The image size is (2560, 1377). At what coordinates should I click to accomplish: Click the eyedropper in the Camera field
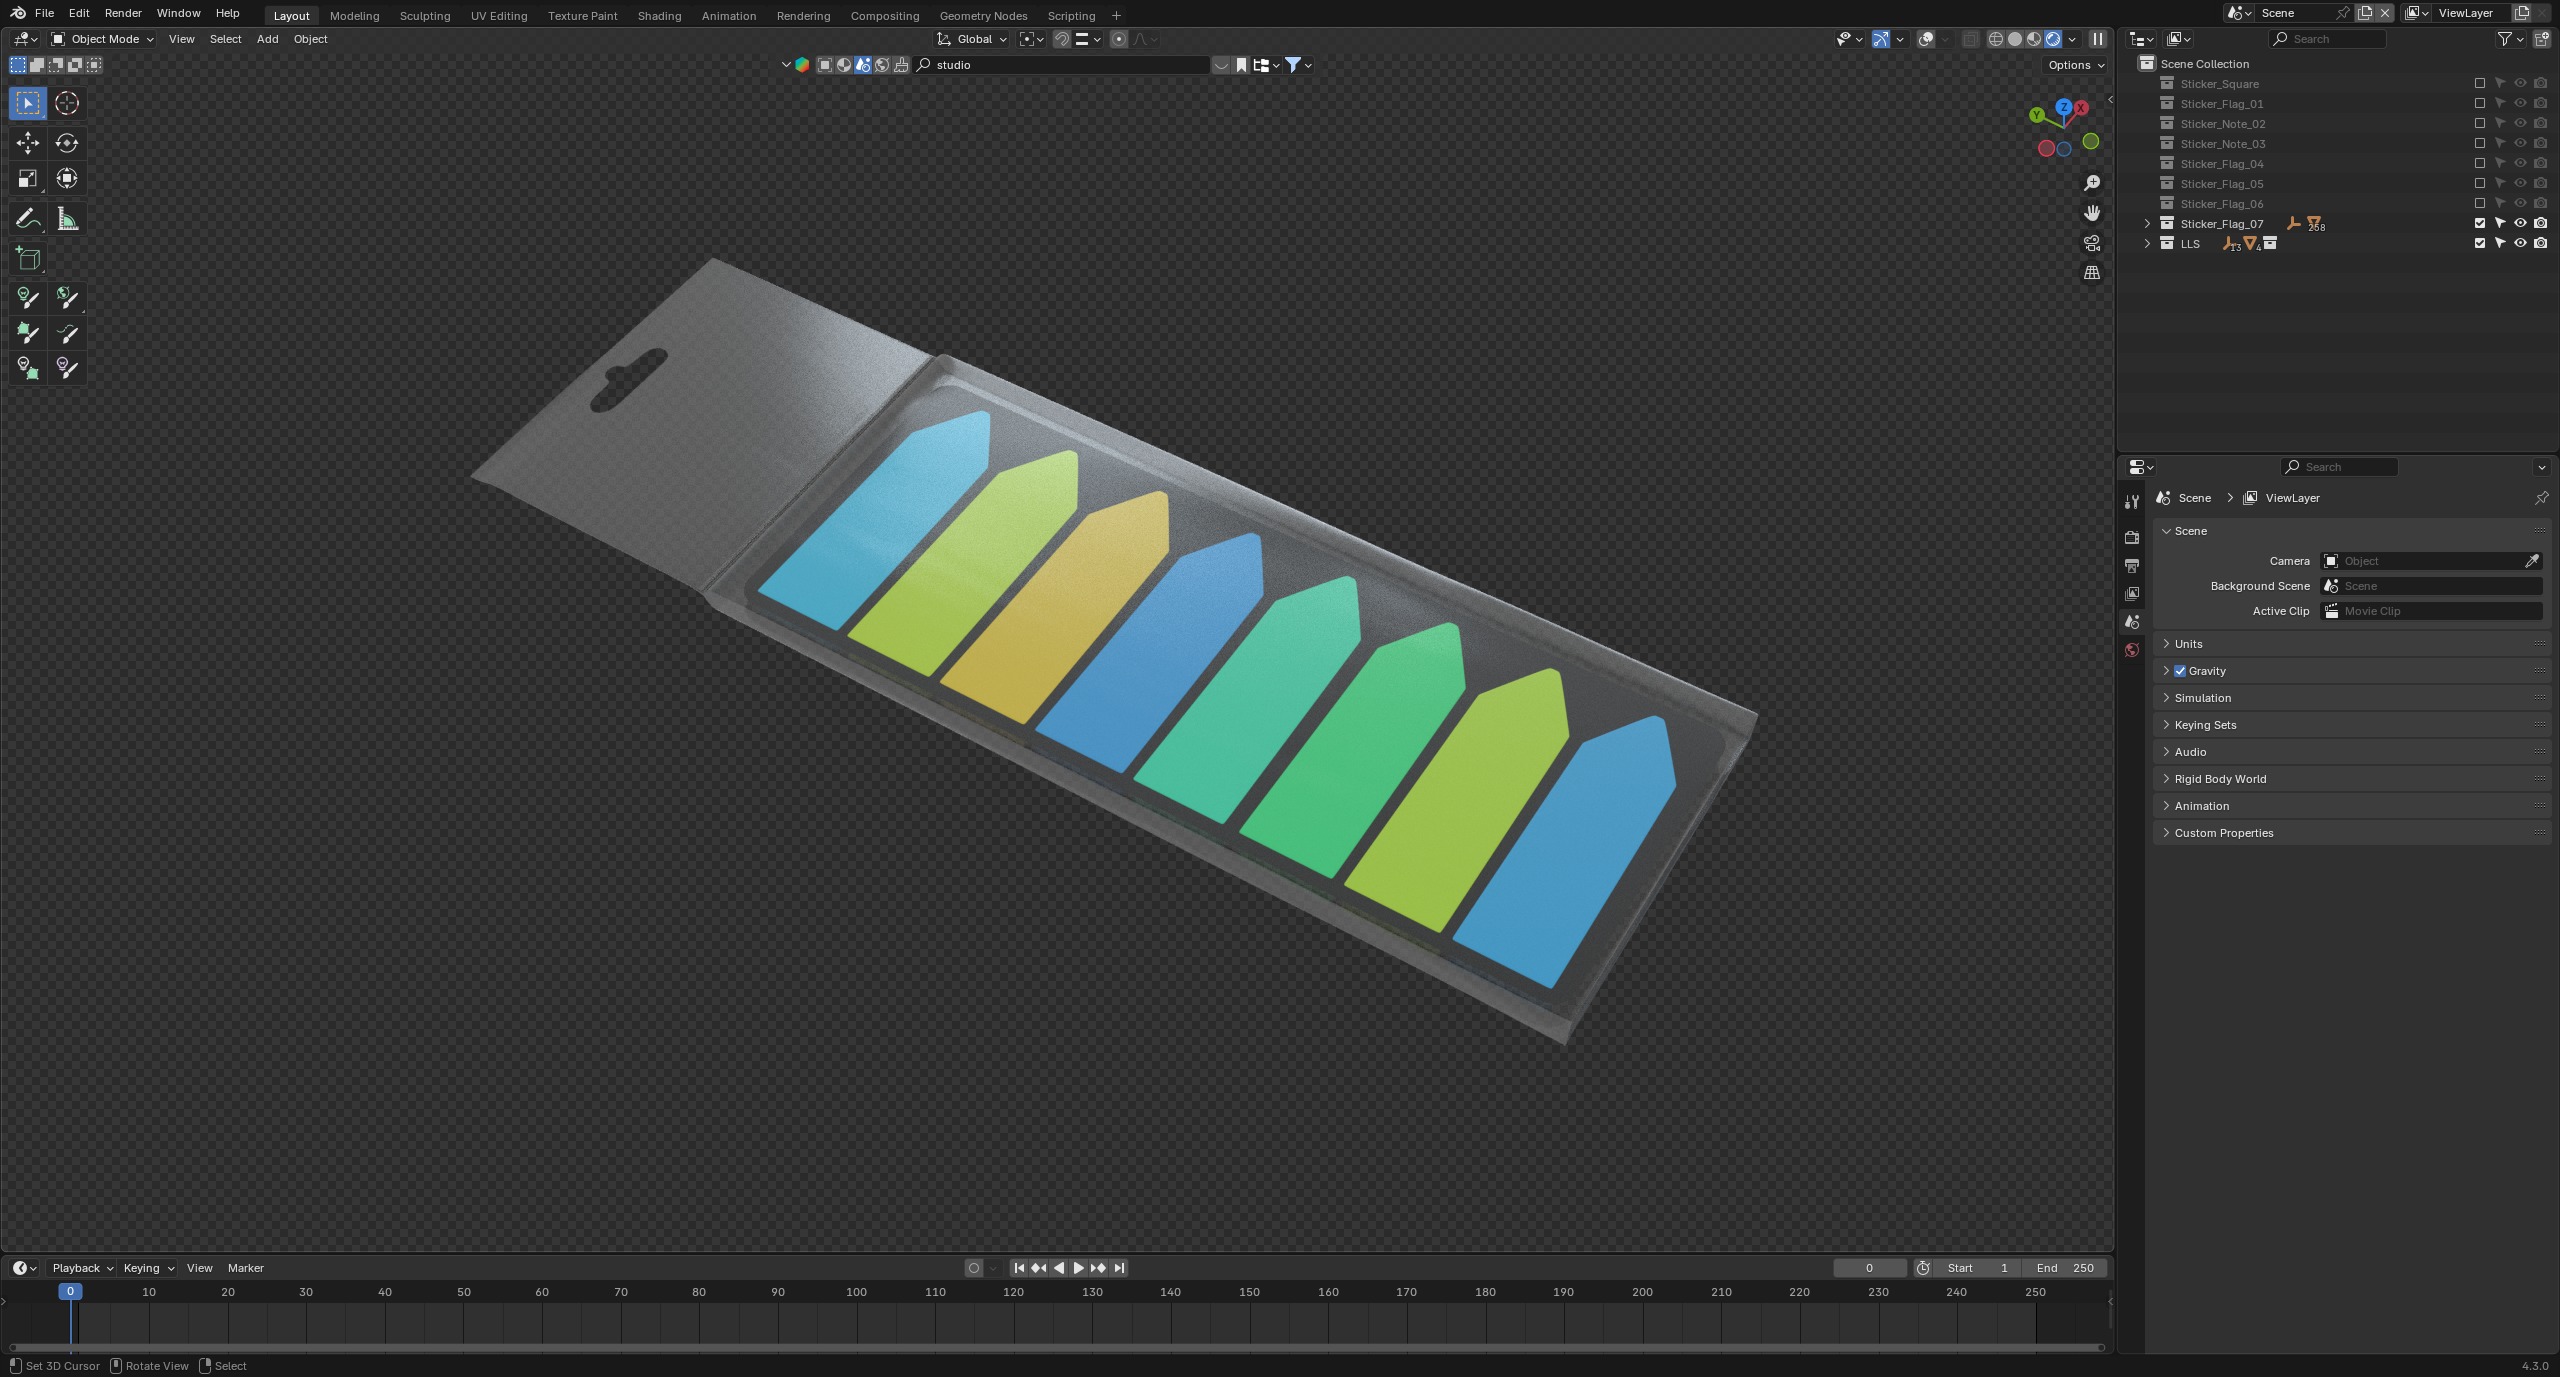[x=2532, y=561]
